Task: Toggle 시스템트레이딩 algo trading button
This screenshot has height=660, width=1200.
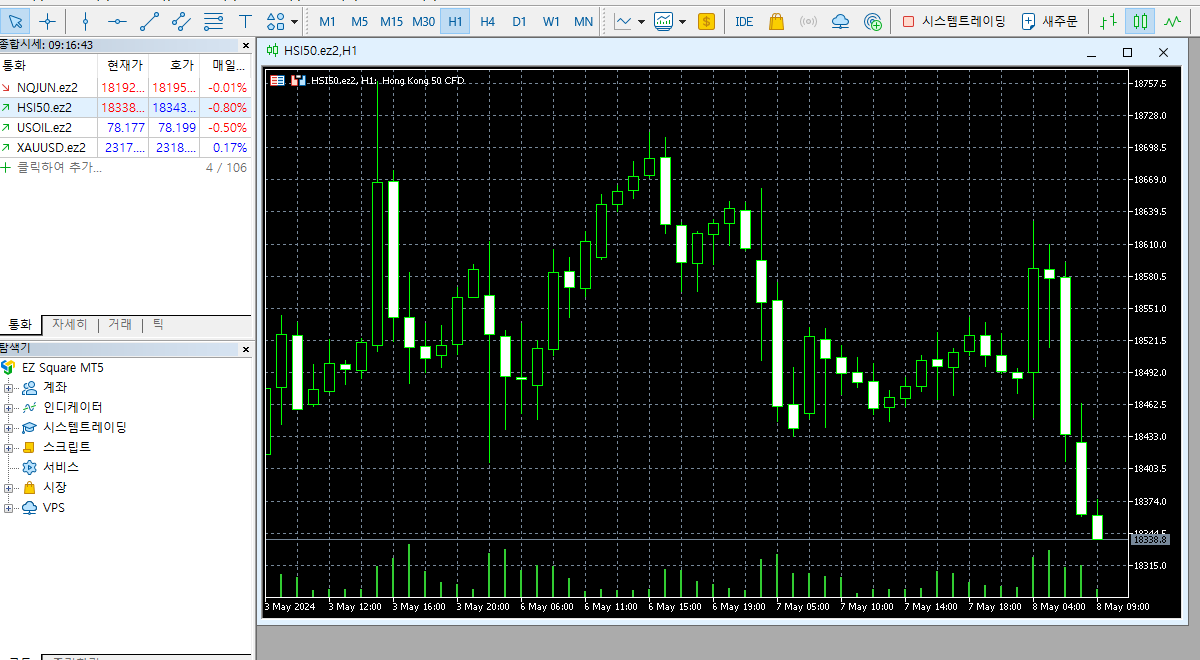Action: pos(953,21)
